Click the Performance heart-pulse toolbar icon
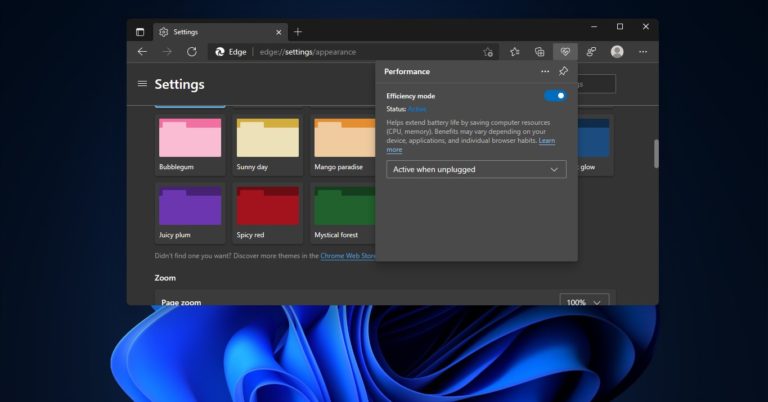This screenshot has height=402, width=768. 566,52
